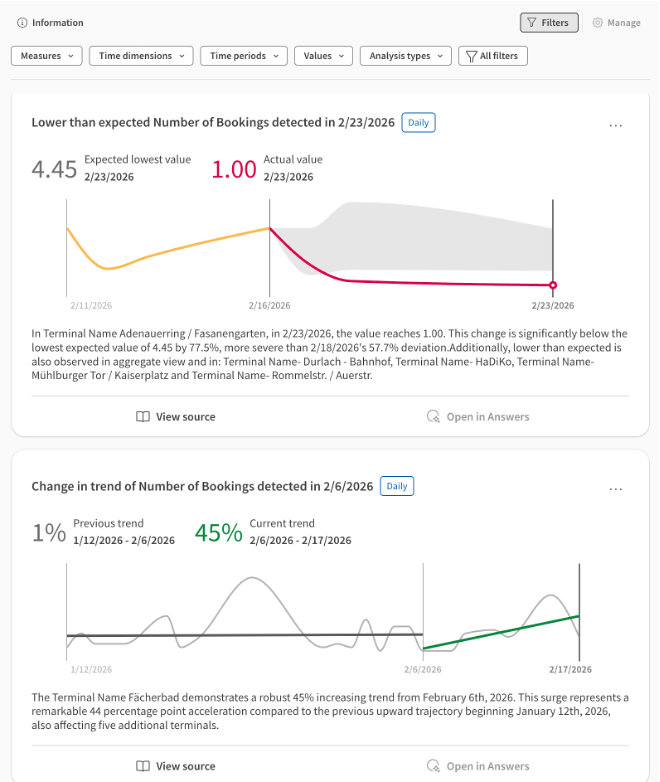The width and height of the screenshot is (660, 782).
Task: Open the Time dimensions dropdown
Action: coord(141,56)
